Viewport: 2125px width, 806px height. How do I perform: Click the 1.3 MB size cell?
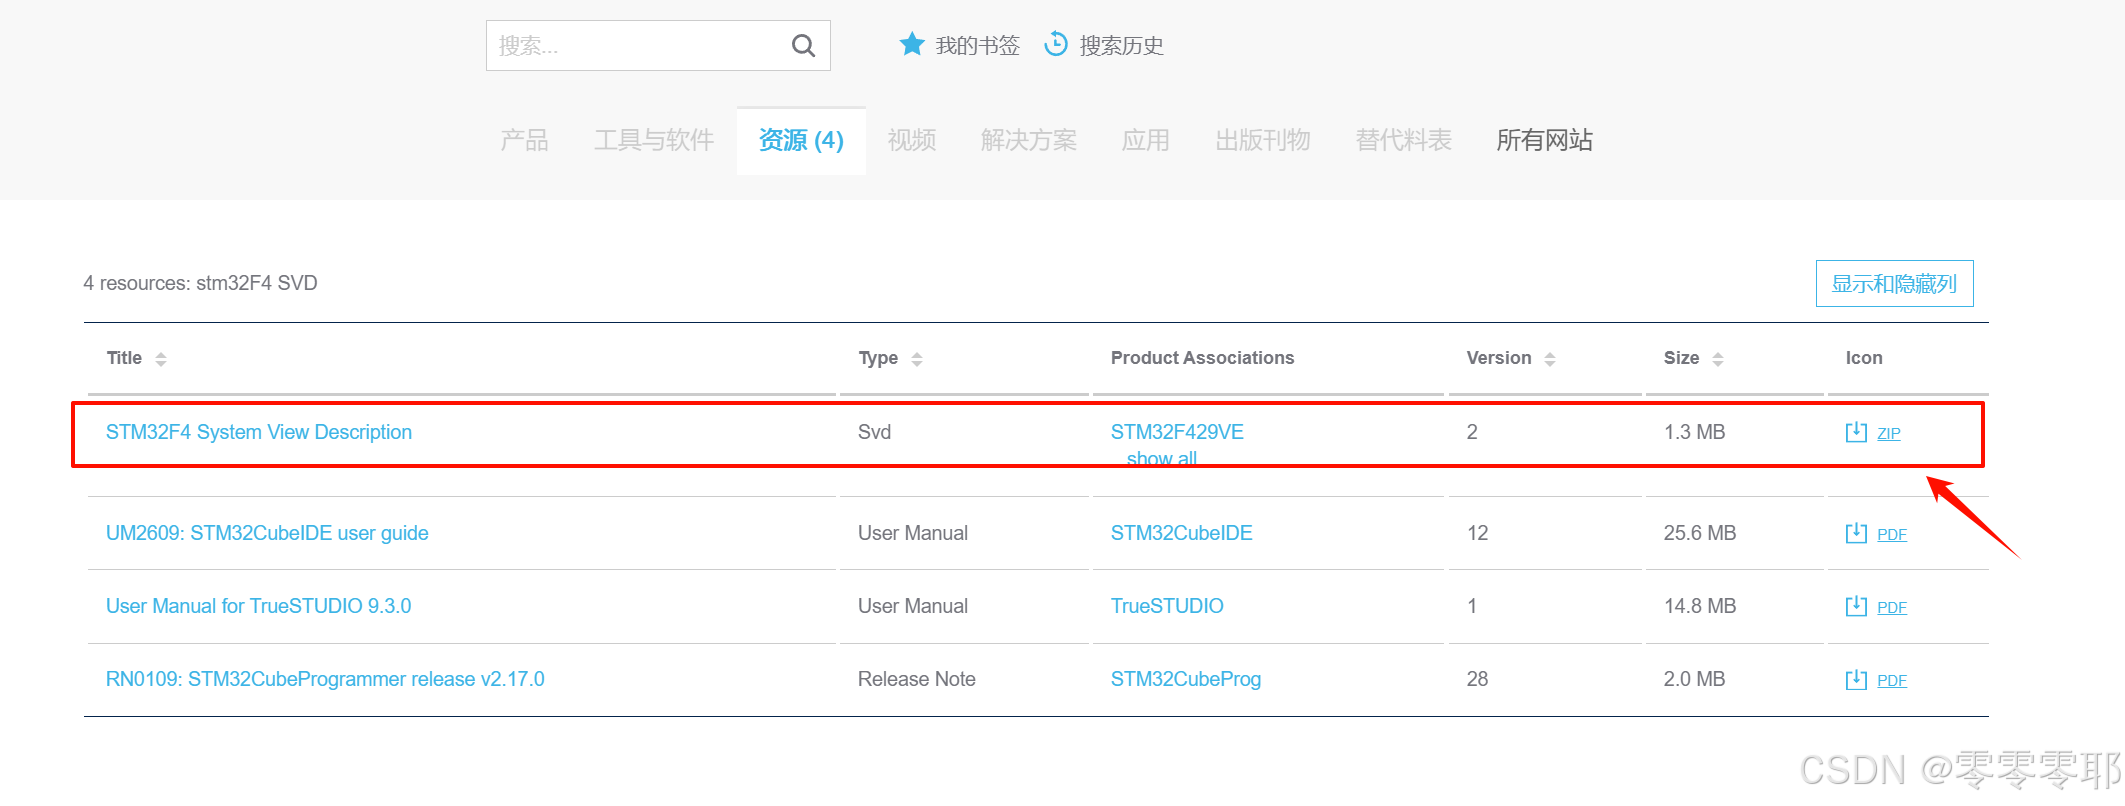click(x=1694, y=432)
